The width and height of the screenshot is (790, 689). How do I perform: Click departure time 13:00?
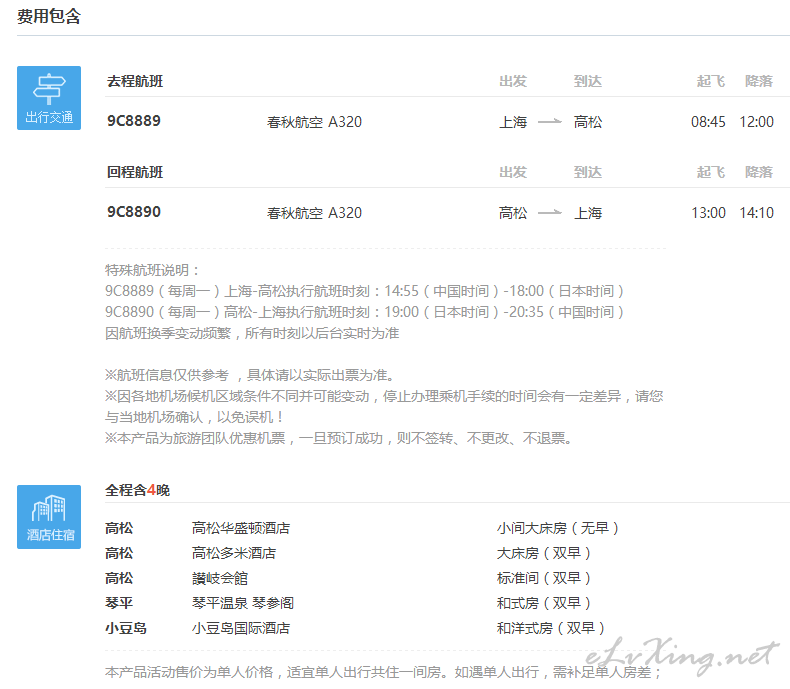(x=708, y=213)
